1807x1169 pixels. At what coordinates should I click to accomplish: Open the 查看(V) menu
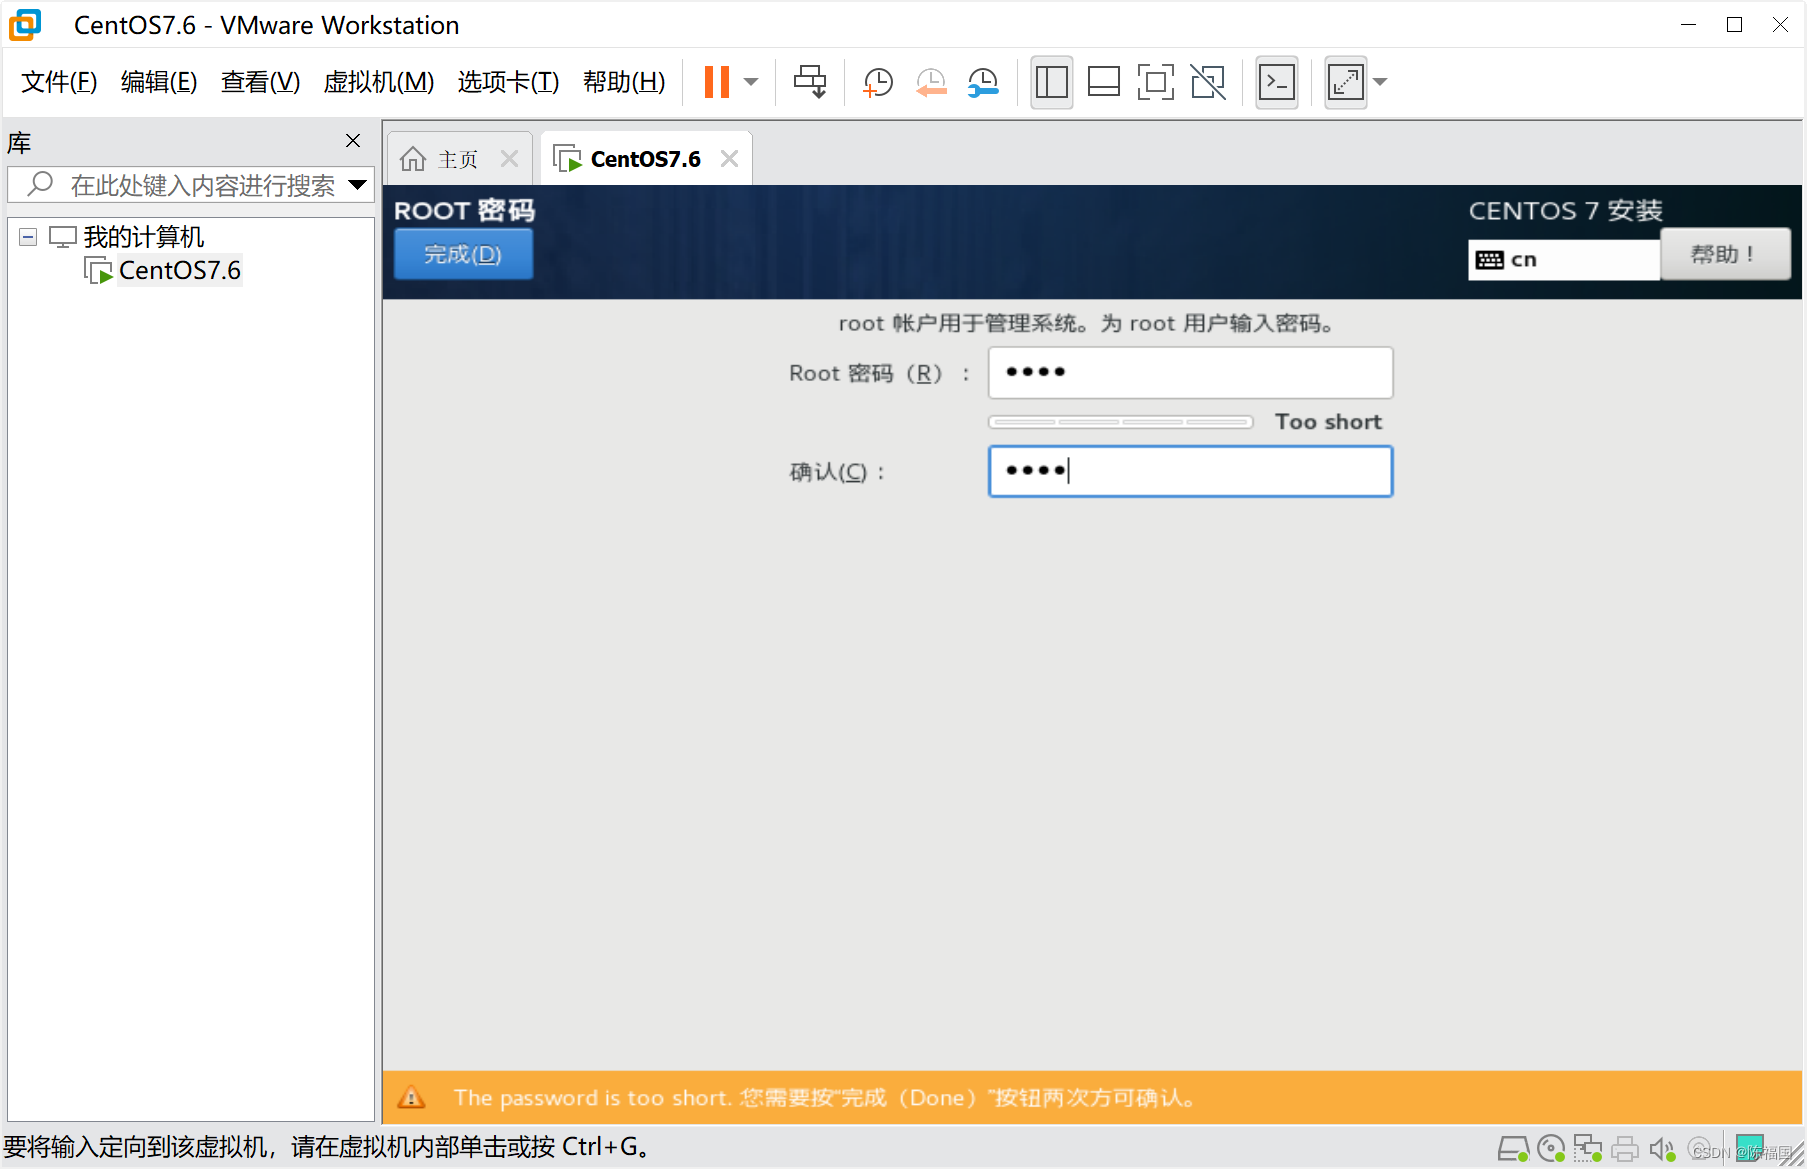pyautogui.click(x=260, y=82)
